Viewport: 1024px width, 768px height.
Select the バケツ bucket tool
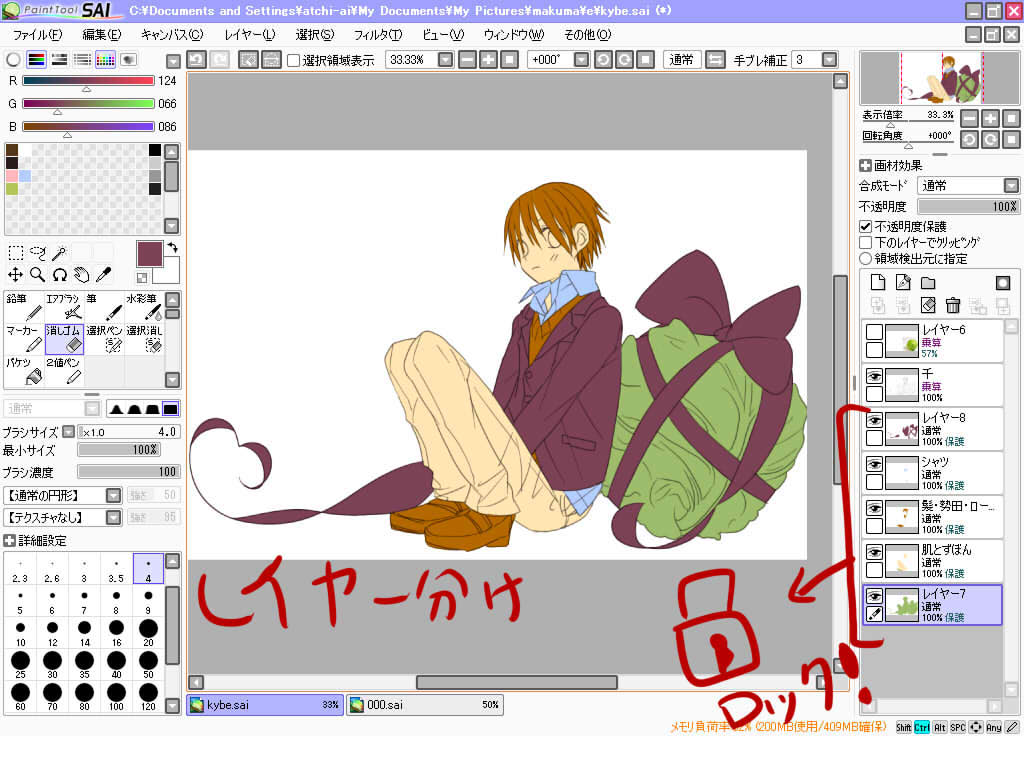coord(24,371)
